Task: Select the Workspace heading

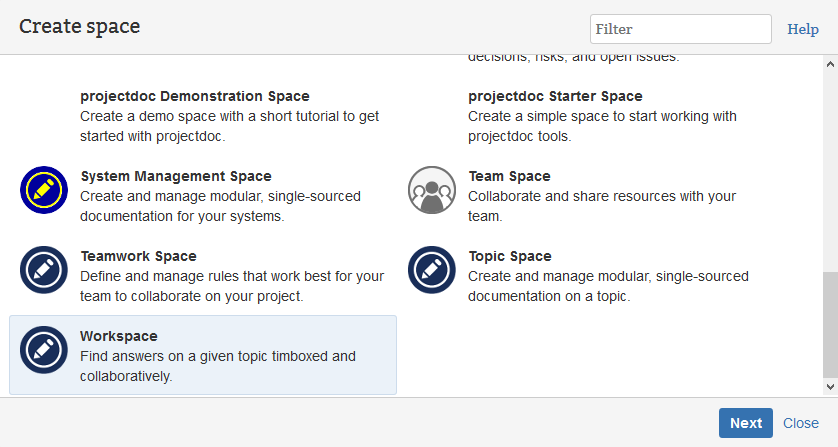Action: coord(118,336)
